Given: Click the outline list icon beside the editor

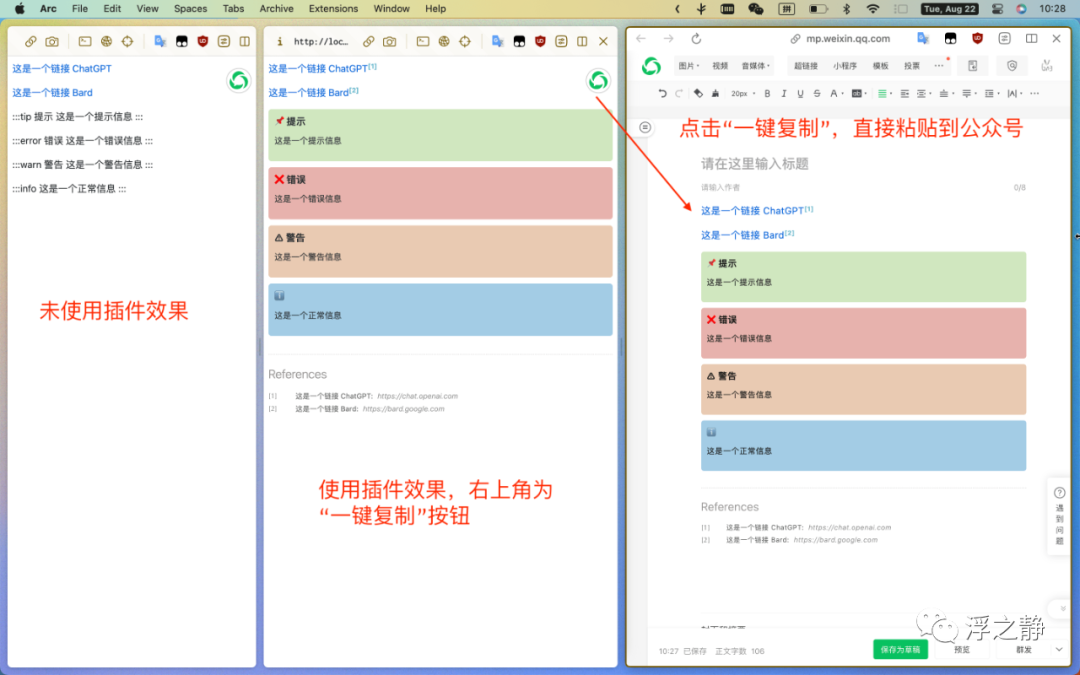Looking at the screenshot, I should click(645, 127).
